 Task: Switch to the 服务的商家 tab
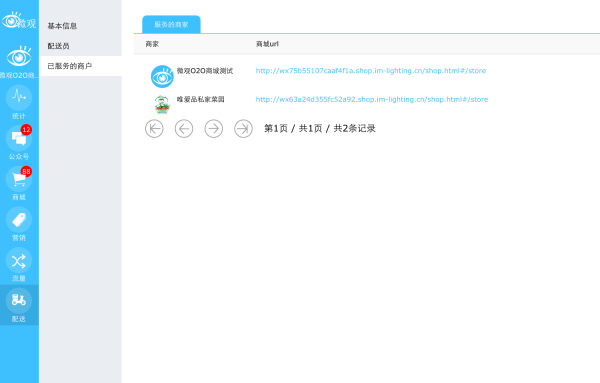tap(171, 24)
